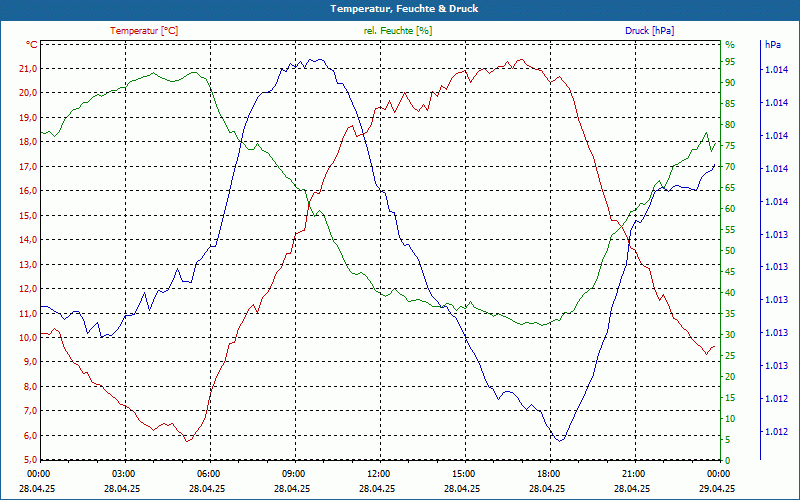This screenshot has height=500, width=800.
Task: Click the "17,0" temperature axis value
Action: tap(28, 167)
